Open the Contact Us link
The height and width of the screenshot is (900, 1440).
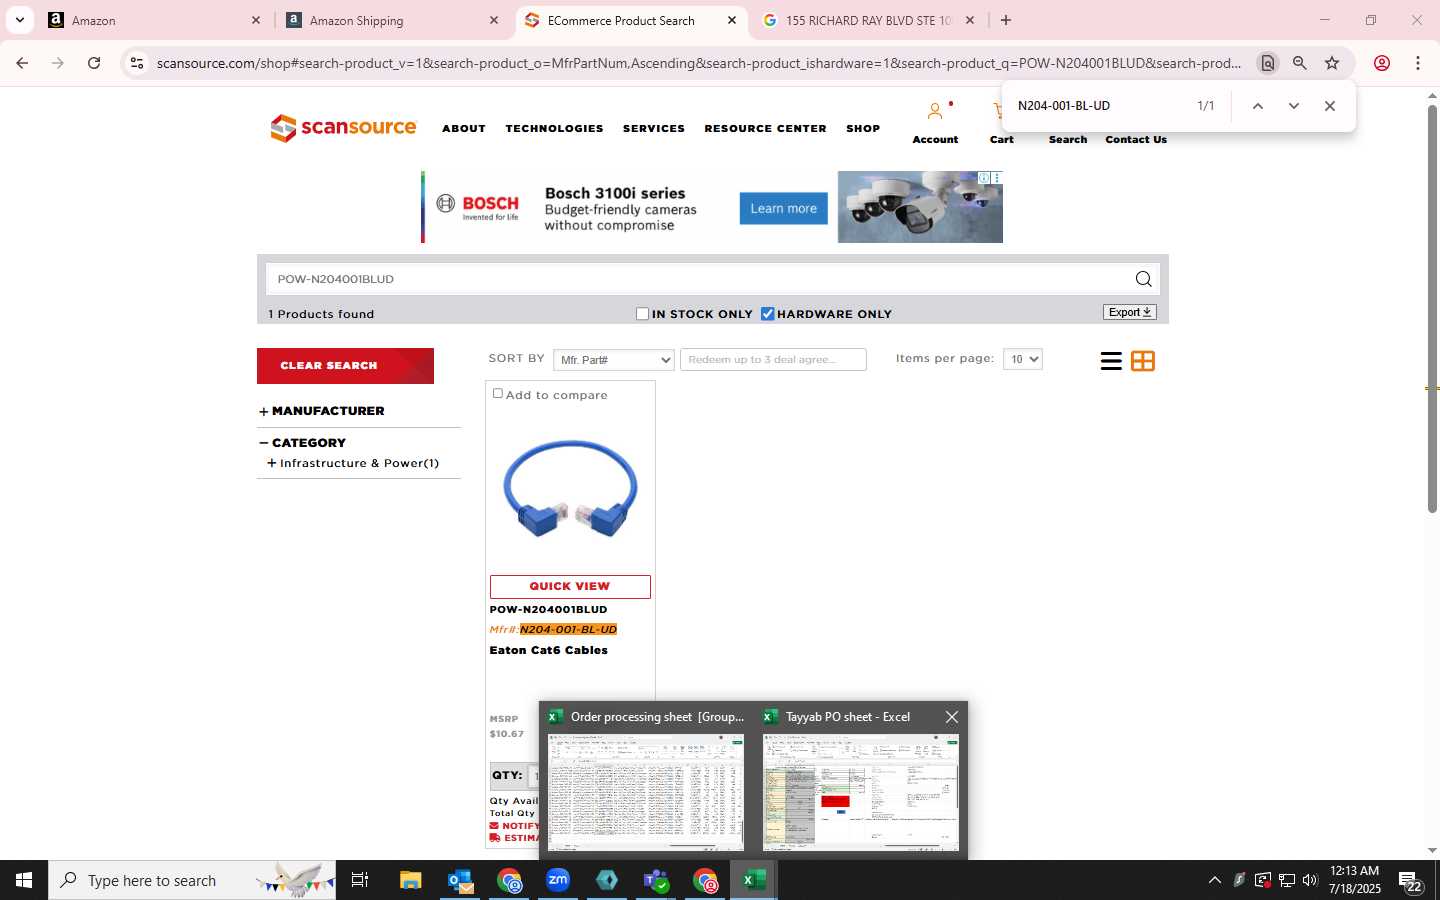(x=1136, y=140)
